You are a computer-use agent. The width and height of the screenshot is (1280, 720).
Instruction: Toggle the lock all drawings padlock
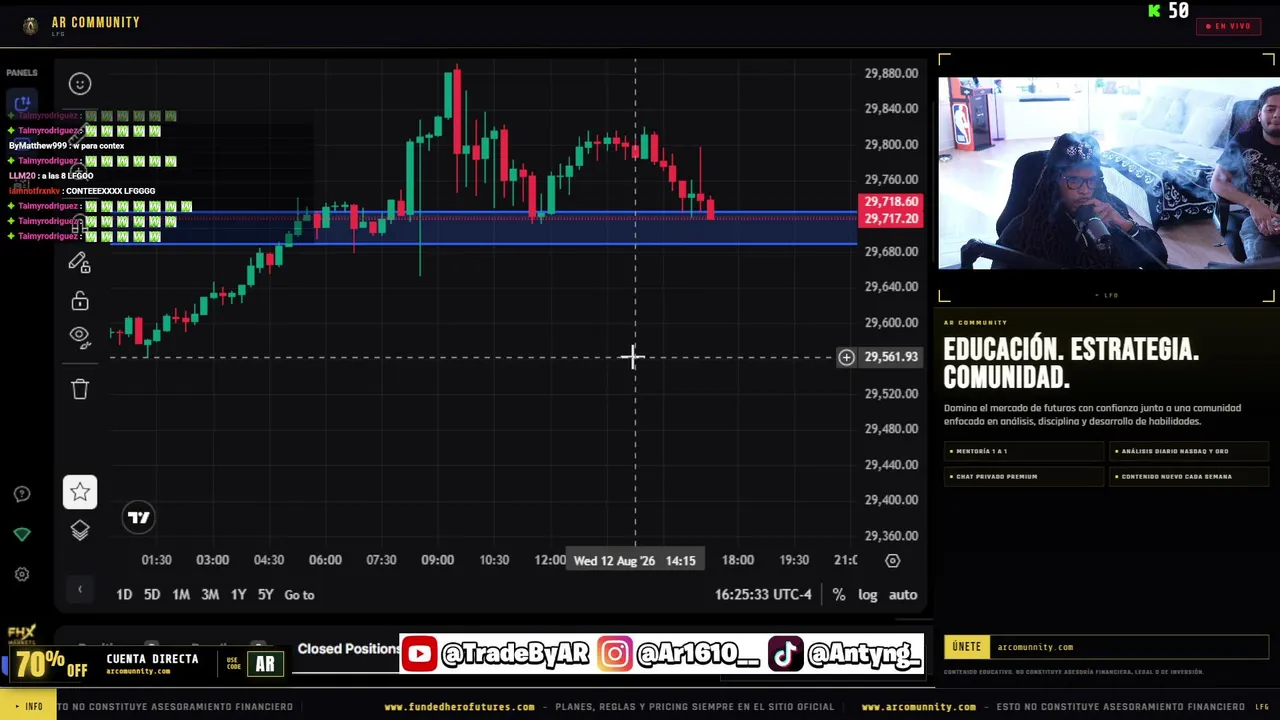point(80,300)
